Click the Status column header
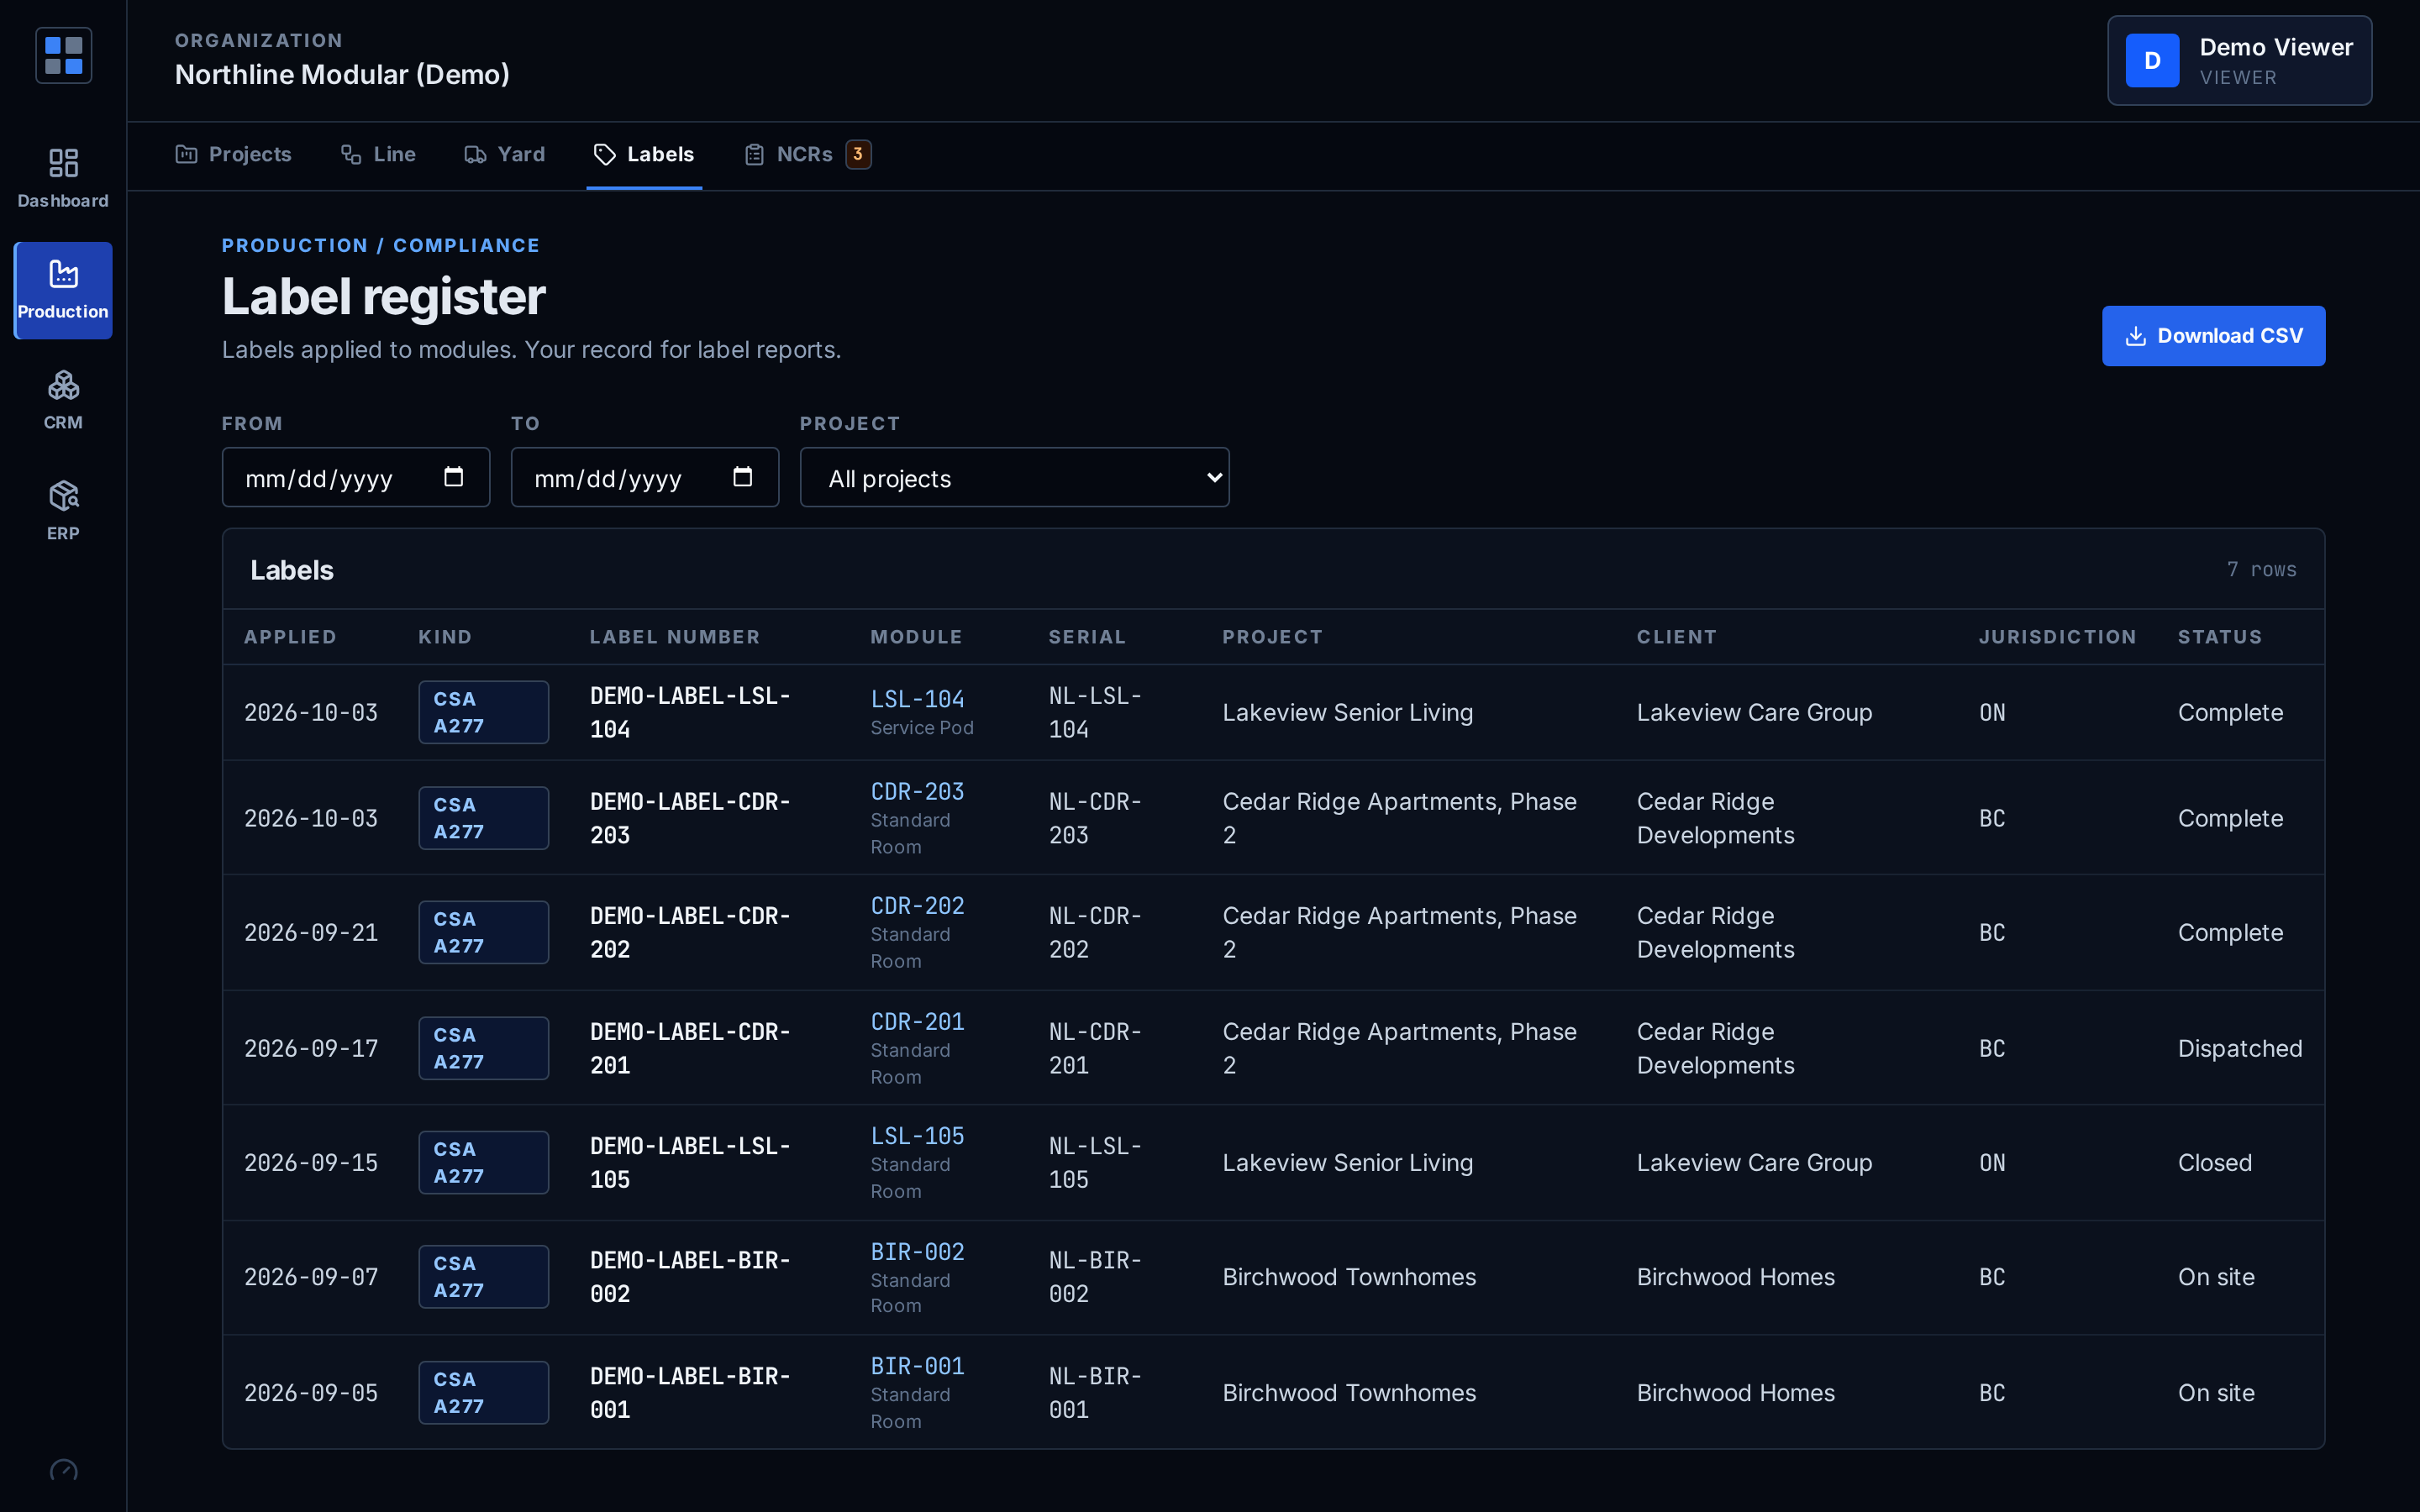Screen dimensions: 2420x1512 point(2220,637)
